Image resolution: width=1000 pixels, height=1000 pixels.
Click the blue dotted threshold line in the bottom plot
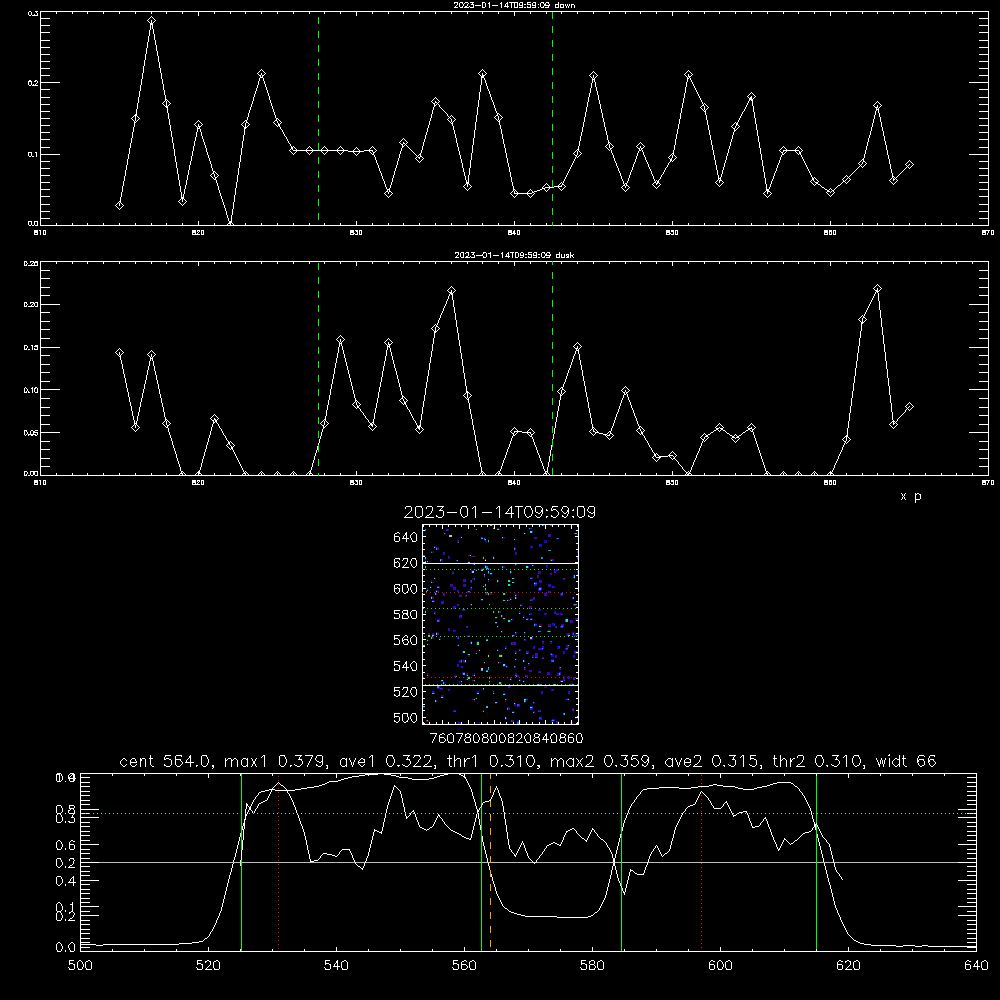[x=528, y=813]
